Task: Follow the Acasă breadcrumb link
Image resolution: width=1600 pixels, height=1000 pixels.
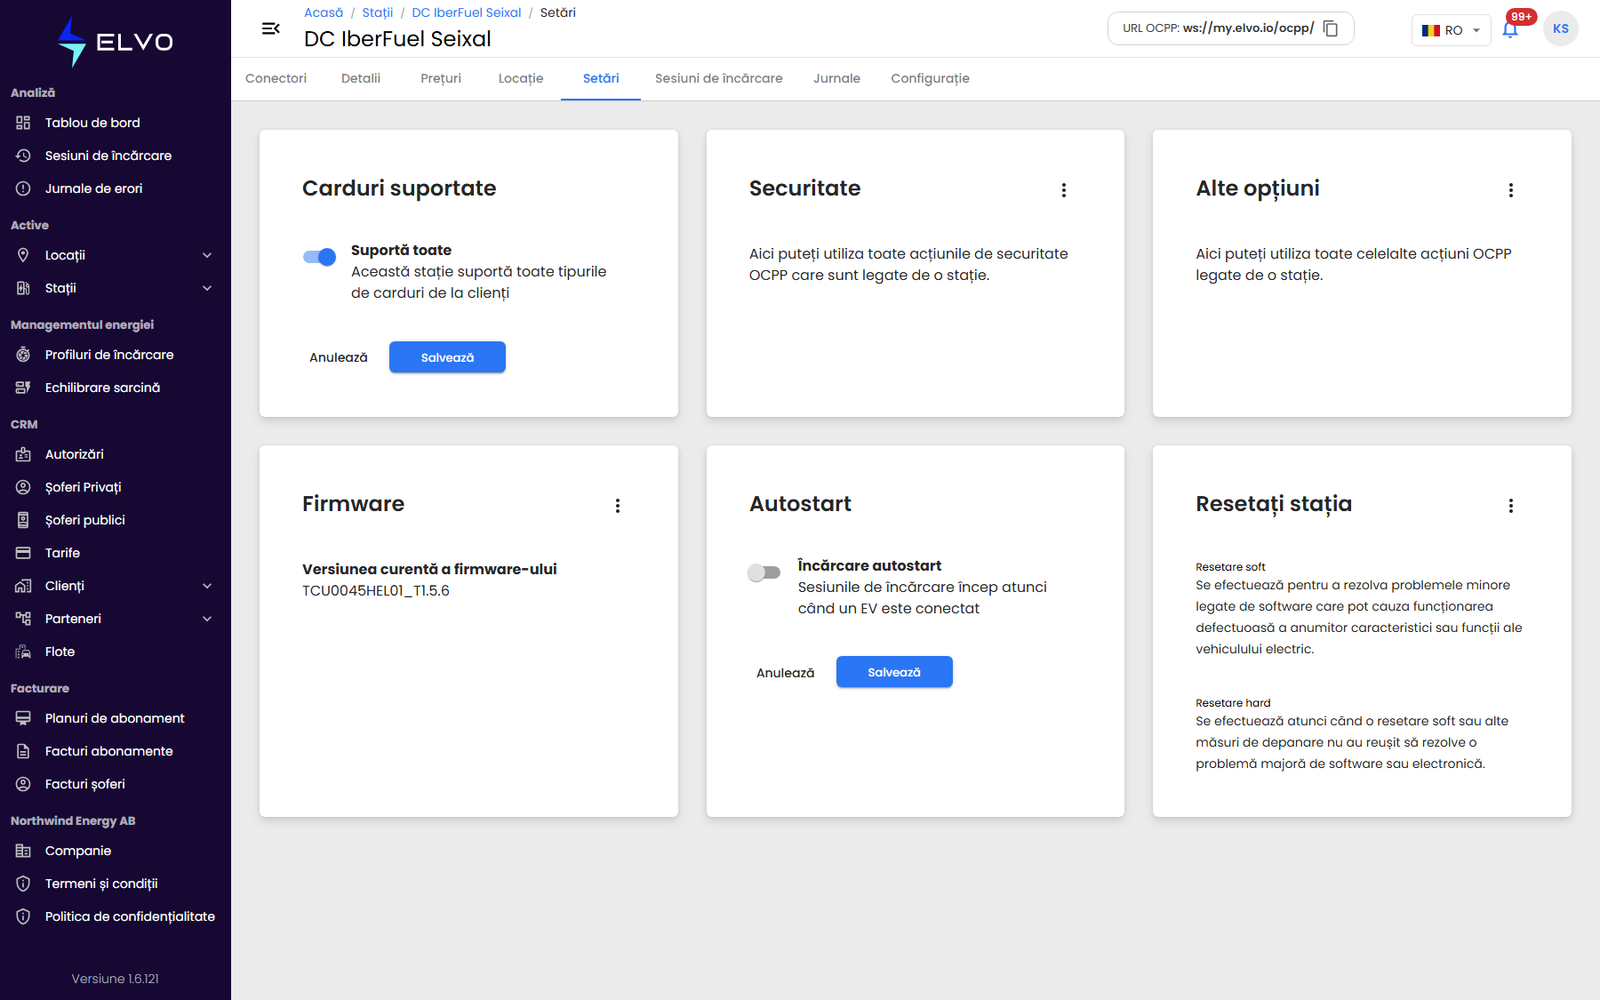Action: click(323, 13)
